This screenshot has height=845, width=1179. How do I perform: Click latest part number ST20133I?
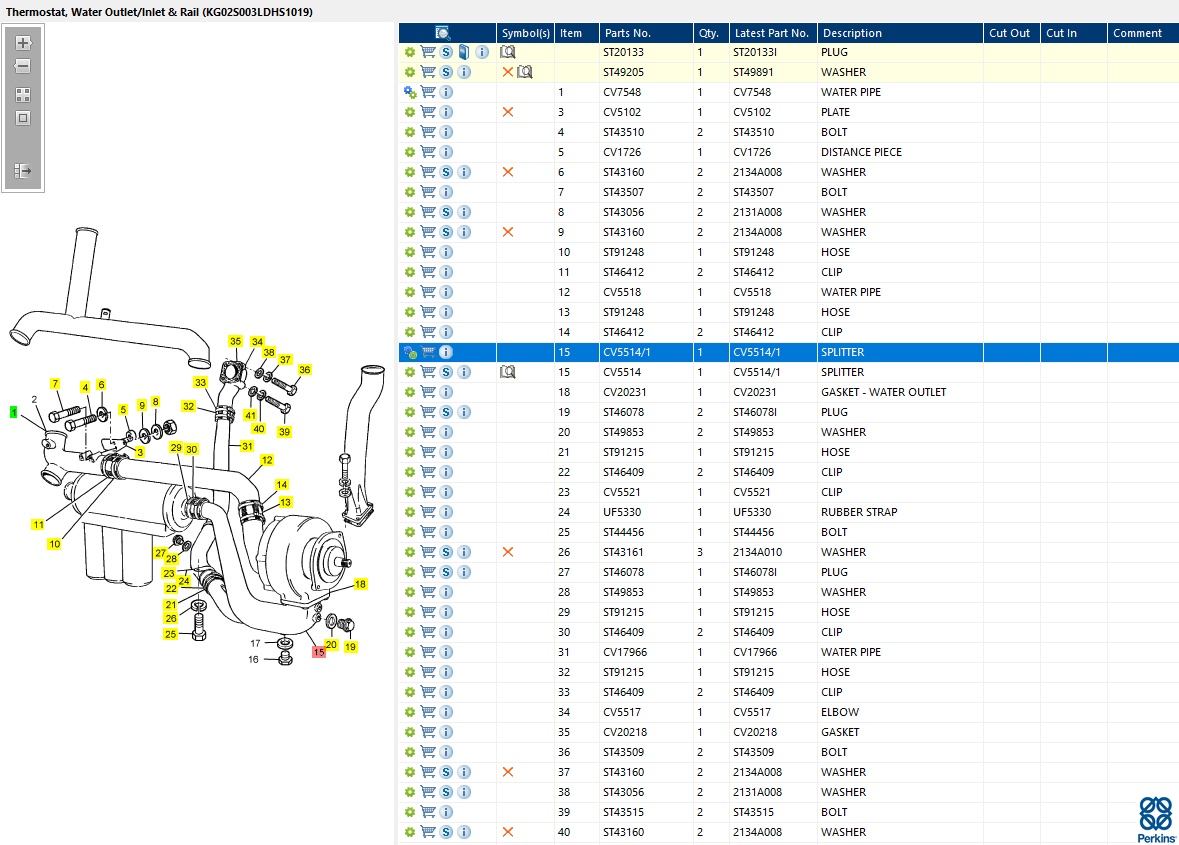point(755,52)
